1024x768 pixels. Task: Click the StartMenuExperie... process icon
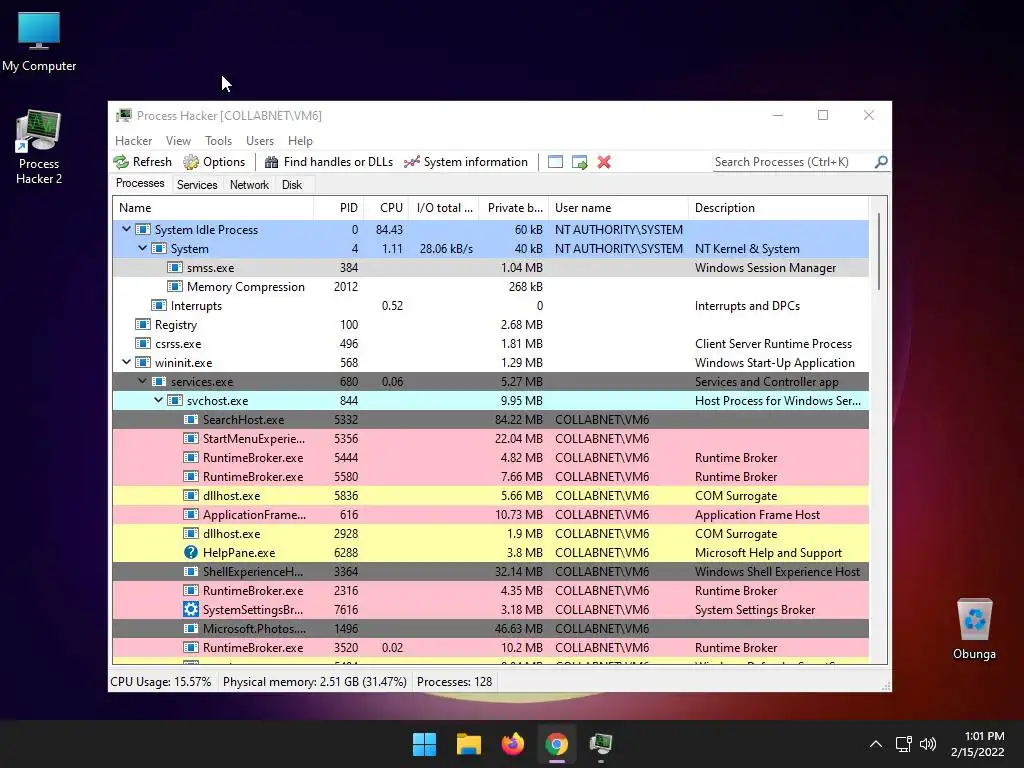[x=191, y=438]
